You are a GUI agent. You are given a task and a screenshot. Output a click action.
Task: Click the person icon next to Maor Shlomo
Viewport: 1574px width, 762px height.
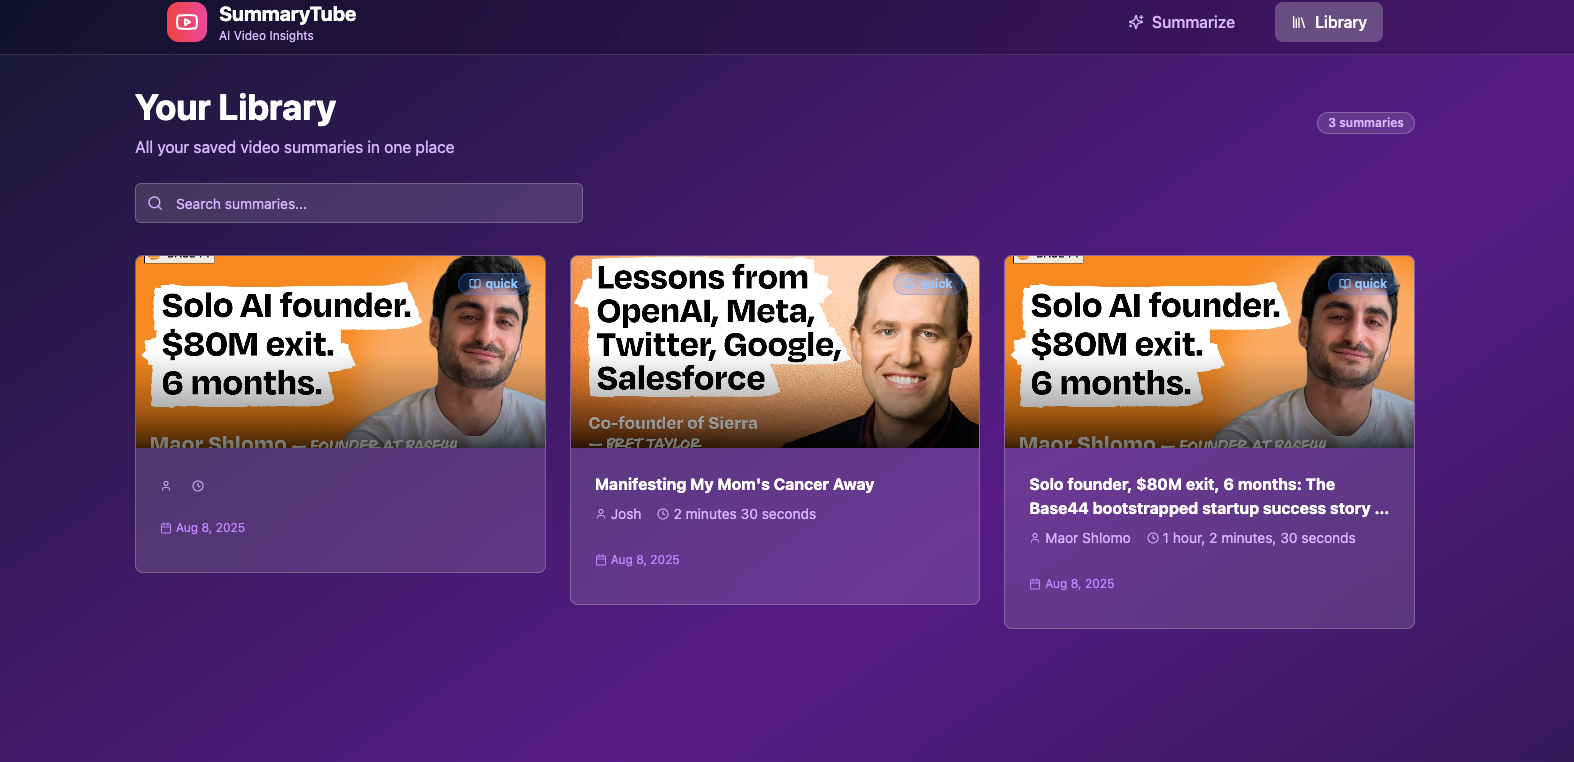tap(1035, 538)
